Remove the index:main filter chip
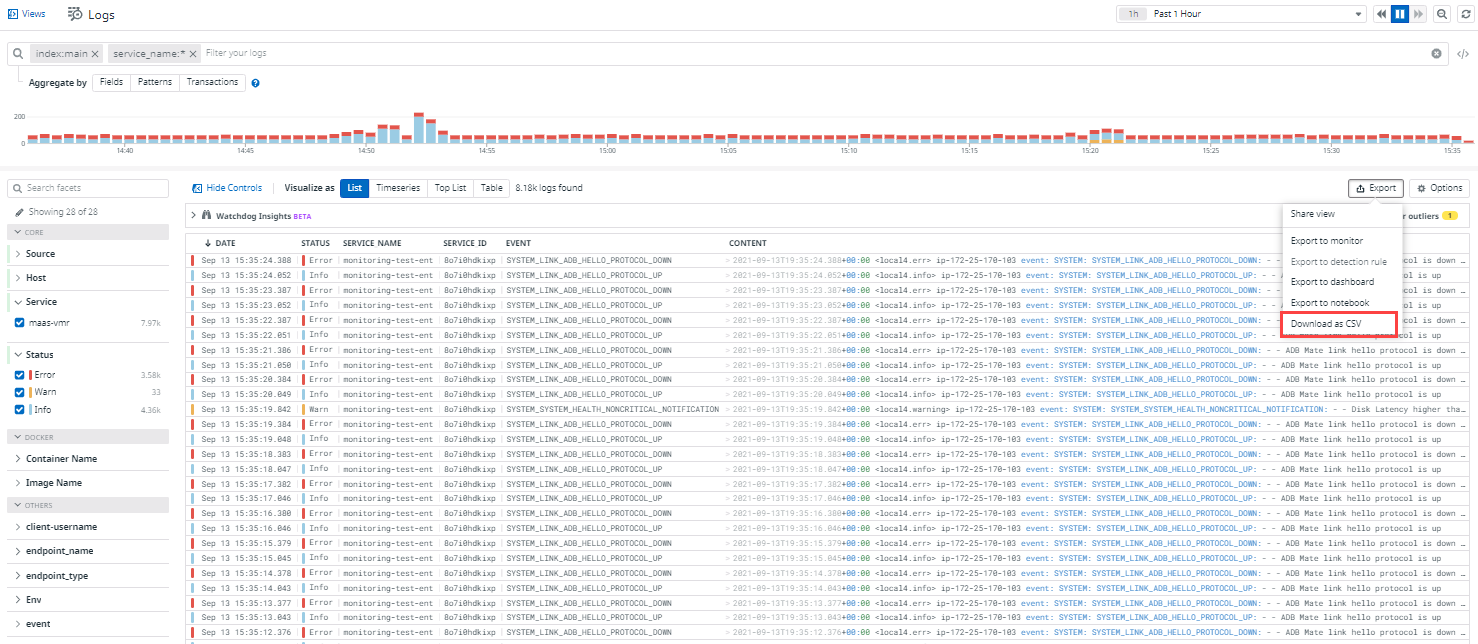Viewport: 1478px width, 644px height. click(x=95, y=54)
